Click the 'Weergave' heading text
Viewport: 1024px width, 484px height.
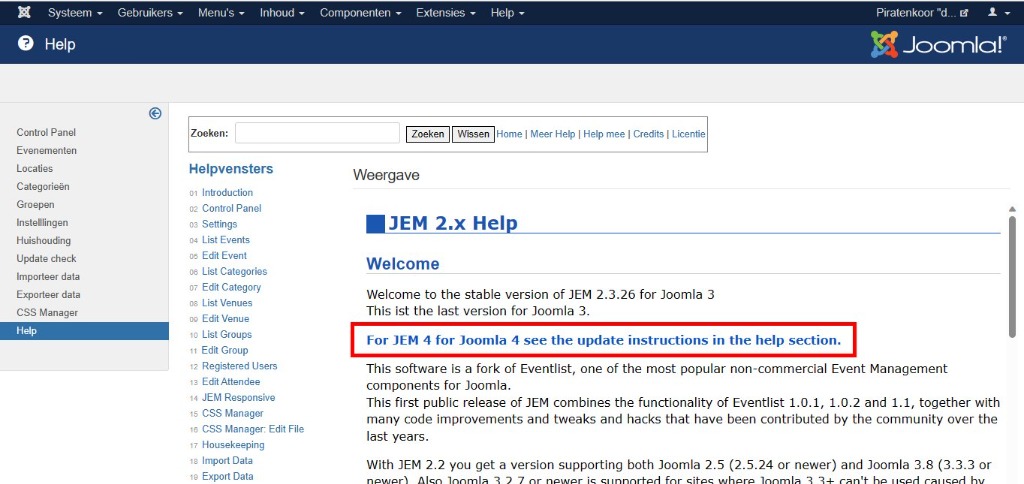click(386, 175)
